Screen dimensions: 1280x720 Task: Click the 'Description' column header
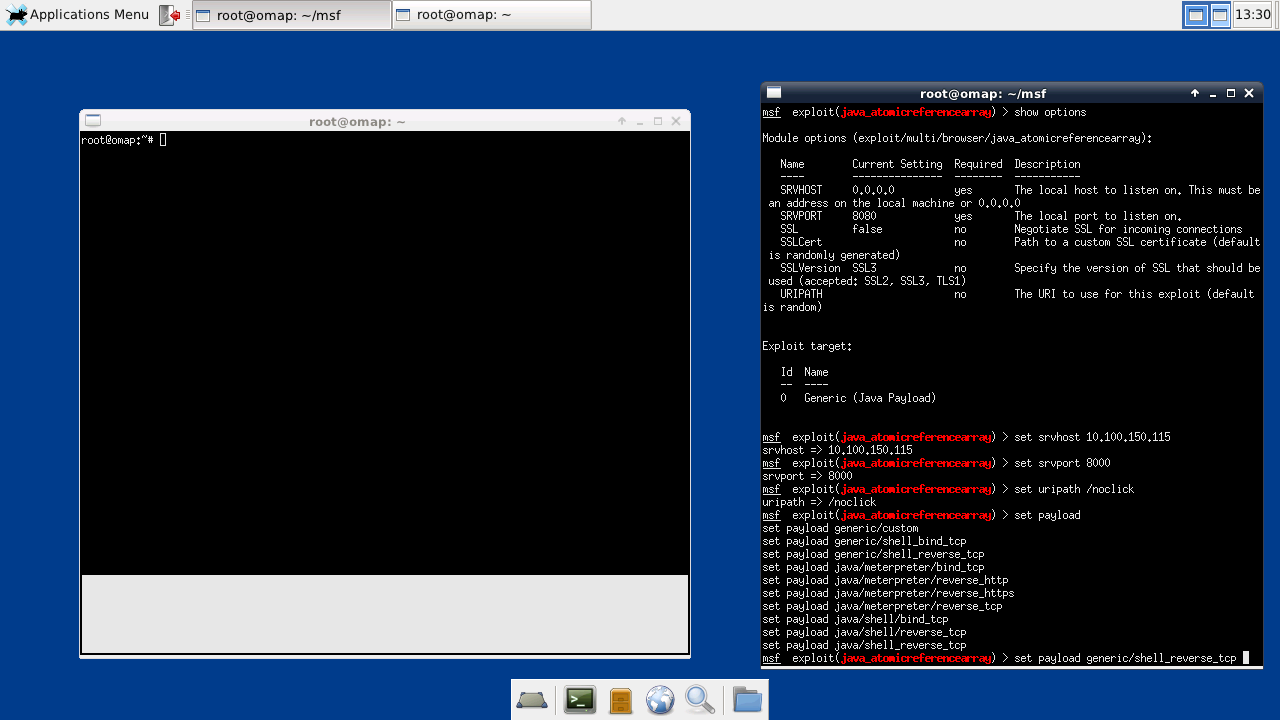1047,164
